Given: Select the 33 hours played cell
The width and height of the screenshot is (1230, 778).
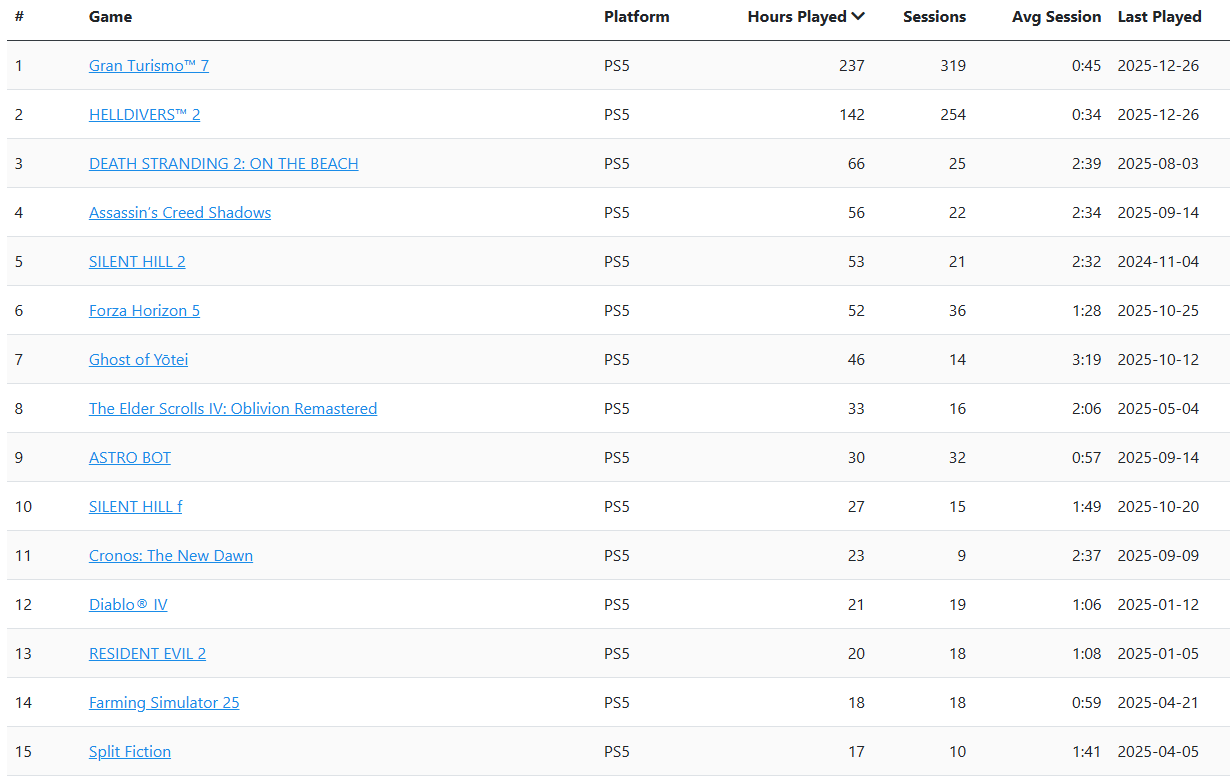Looking at the screenshot, I should 856,409.
